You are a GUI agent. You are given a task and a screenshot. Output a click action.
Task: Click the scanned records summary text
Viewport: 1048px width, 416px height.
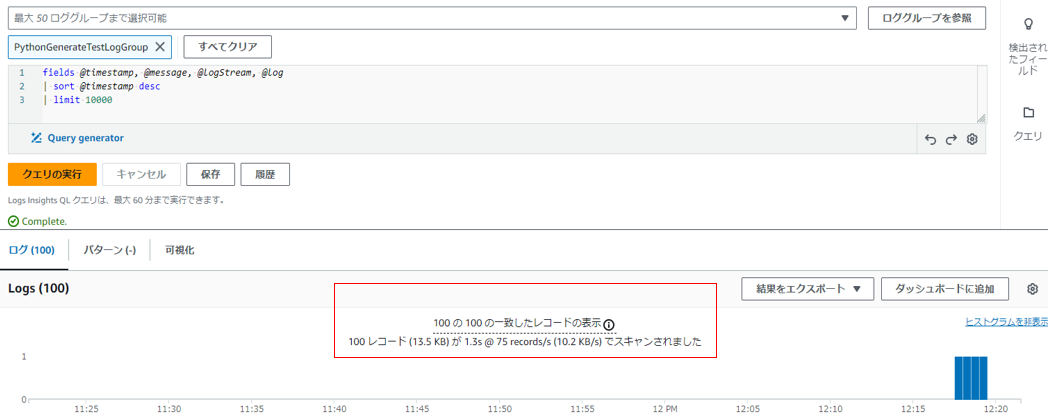tap(525, 342)
